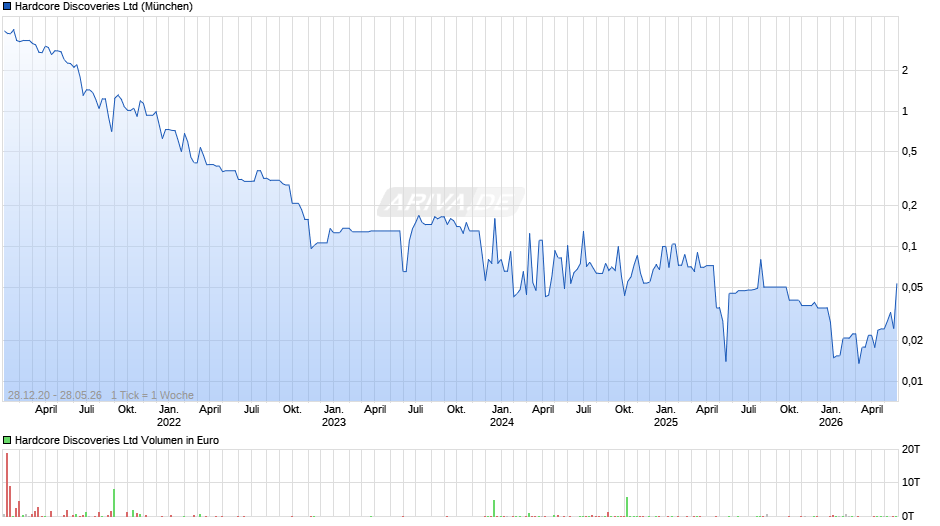Viewport: 940px width, 526px height.
Task: Click the volume axis label '10T'
Action: pos(911,482)
